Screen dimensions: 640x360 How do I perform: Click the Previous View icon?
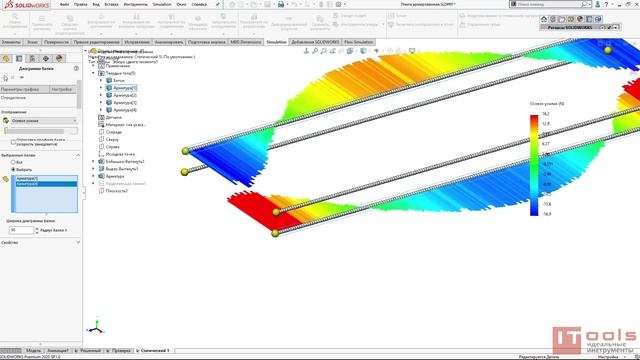333,51
